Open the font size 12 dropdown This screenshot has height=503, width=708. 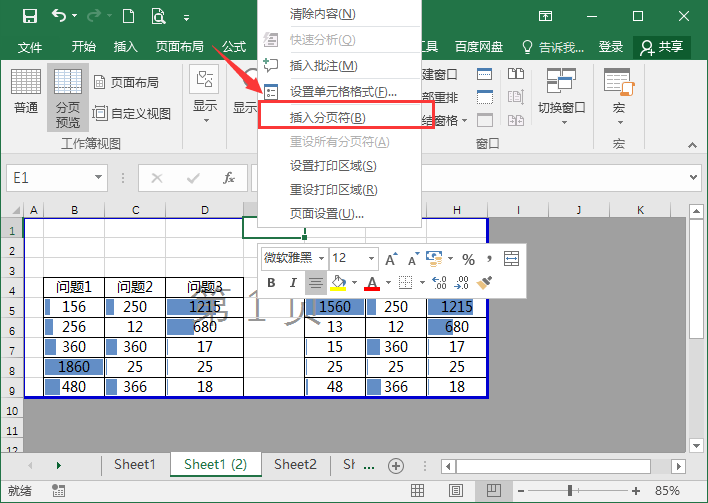(371, 259)
